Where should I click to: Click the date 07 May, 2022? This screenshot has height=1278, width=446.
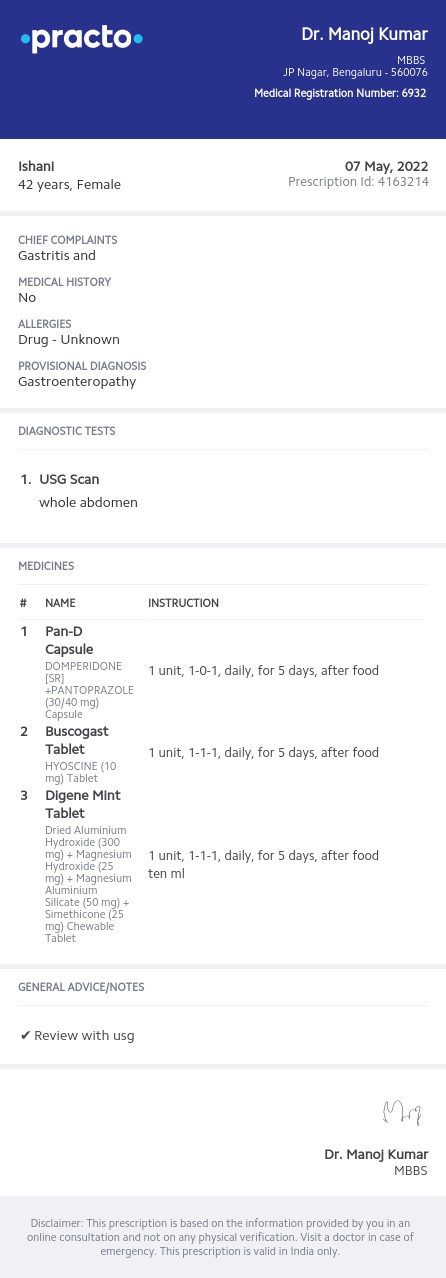pyautogui.click(x=387, y=166)
